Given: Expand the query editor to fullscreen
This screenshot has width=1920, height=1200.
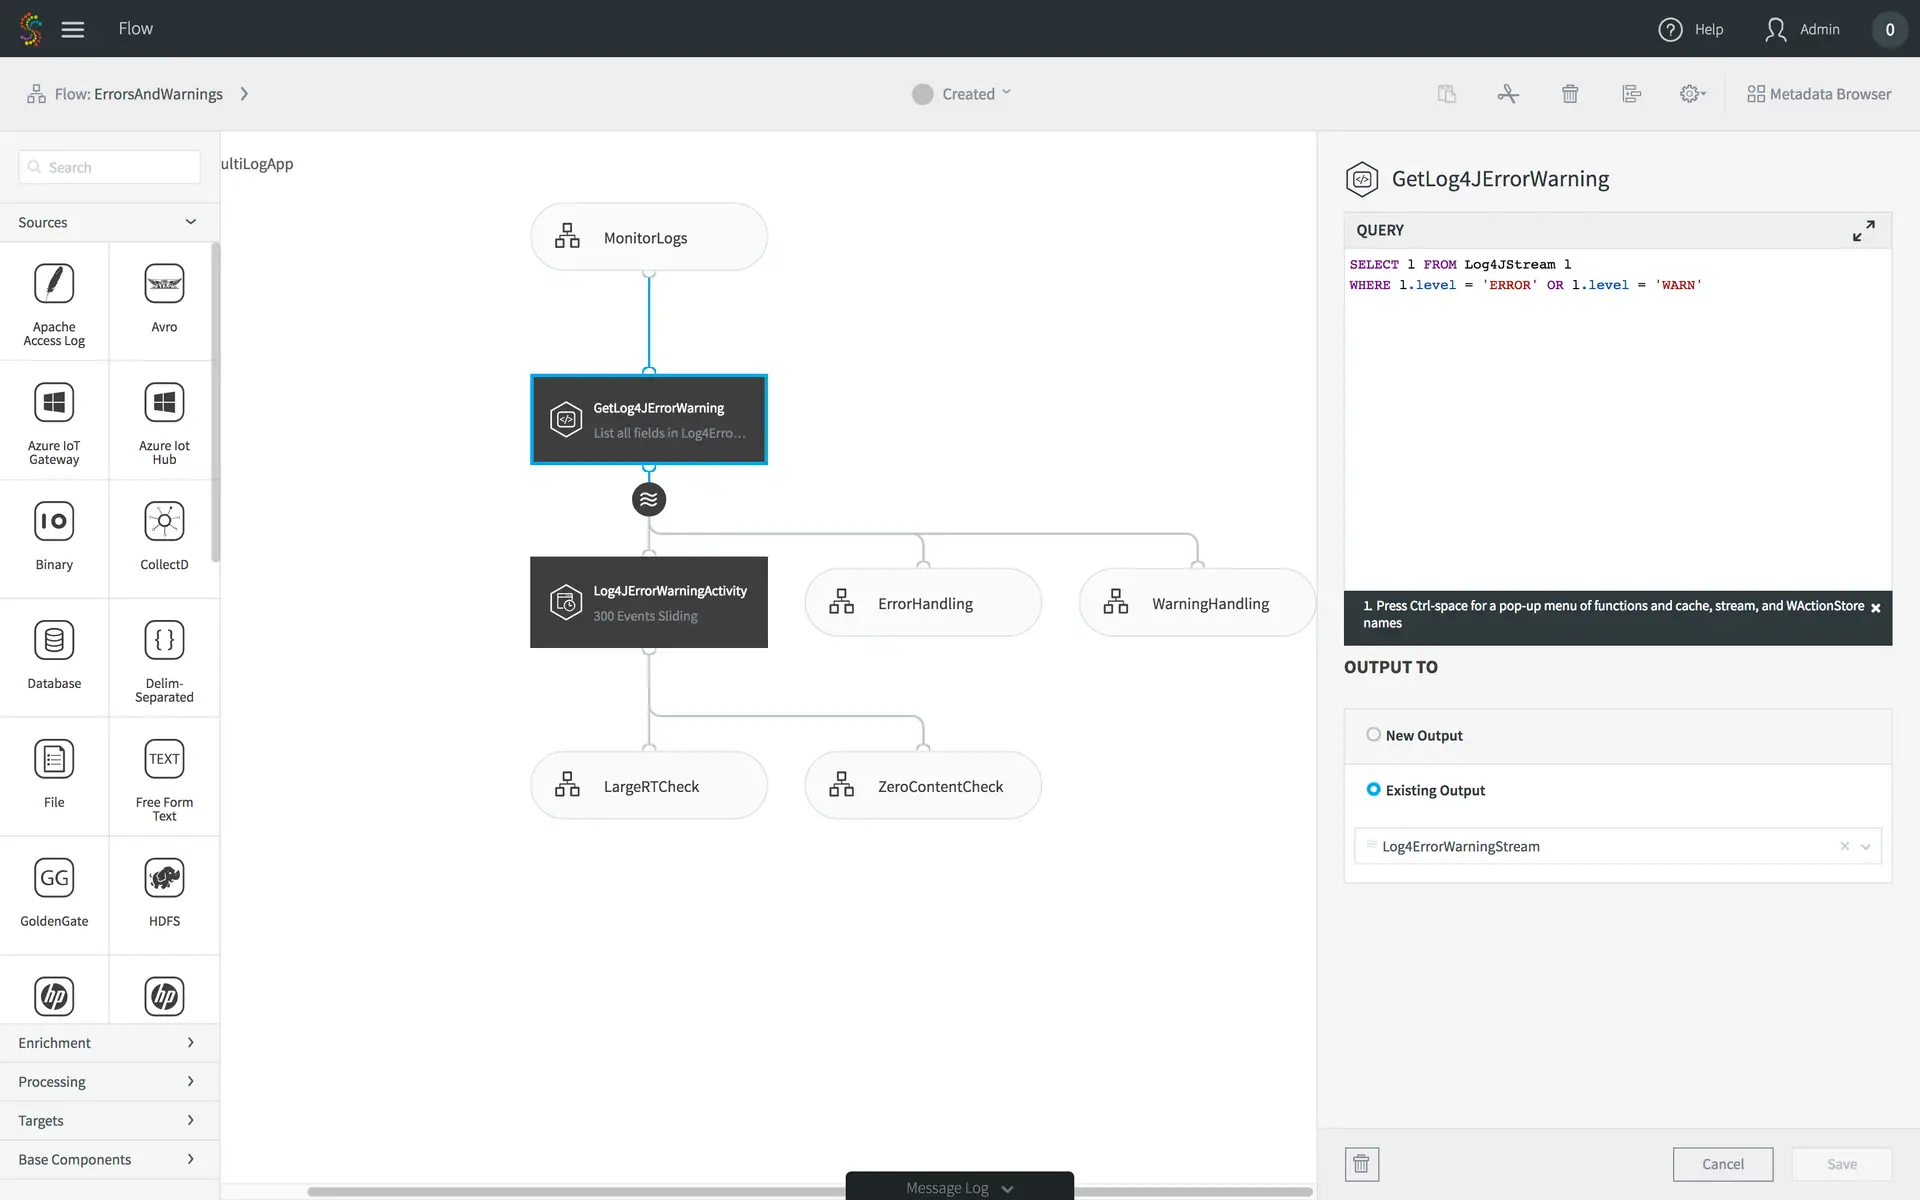Looking at the screenshot, I should click(x=1863, y=231).
